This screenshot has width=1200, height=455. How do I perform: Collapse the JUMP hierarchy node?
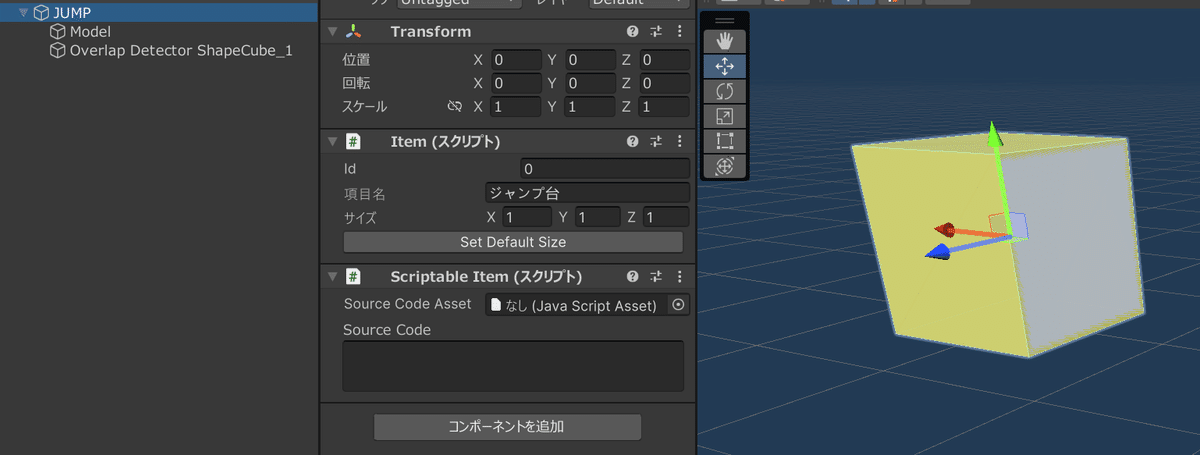23,13
